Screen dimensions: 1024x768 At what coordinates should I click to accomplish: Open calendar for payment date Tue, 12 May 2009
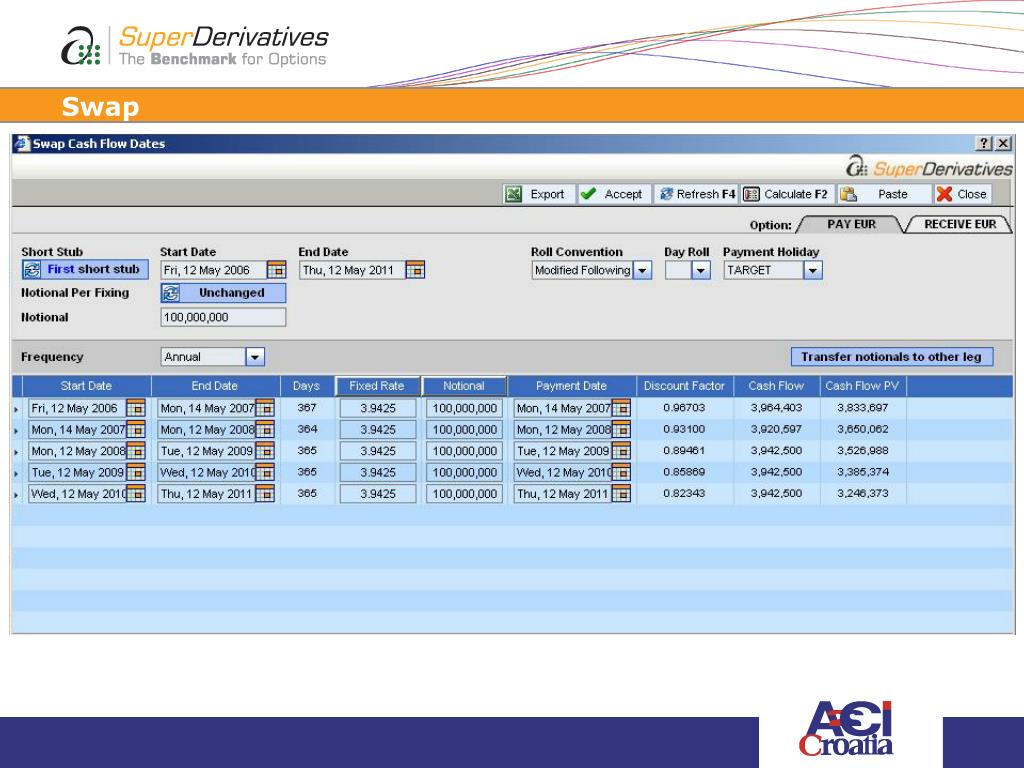tap(621, 451)
